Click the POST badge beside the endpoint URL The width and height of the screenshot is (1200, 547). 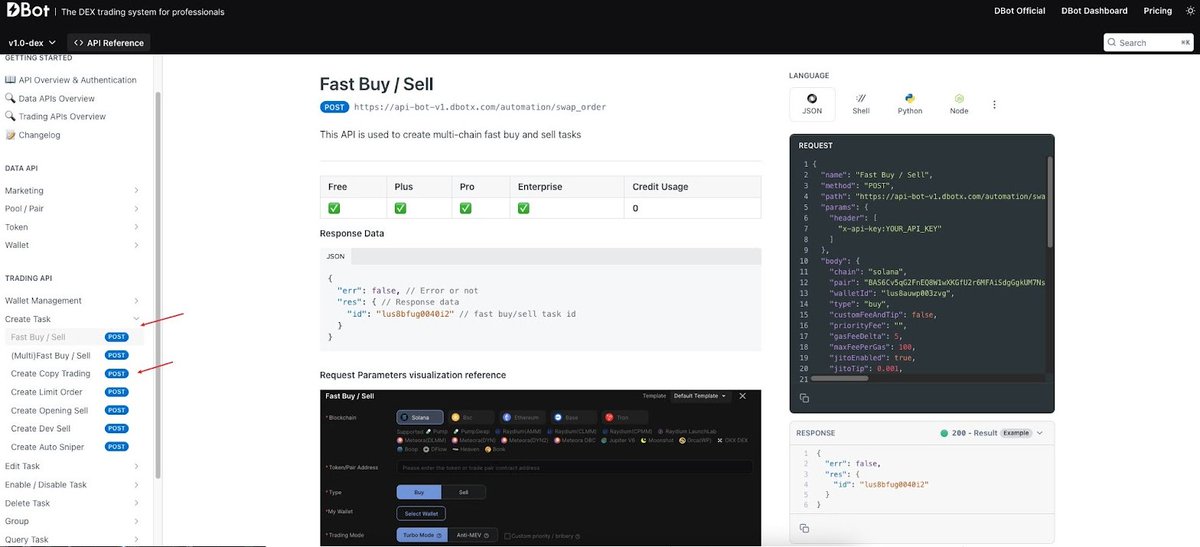(334, 107)
